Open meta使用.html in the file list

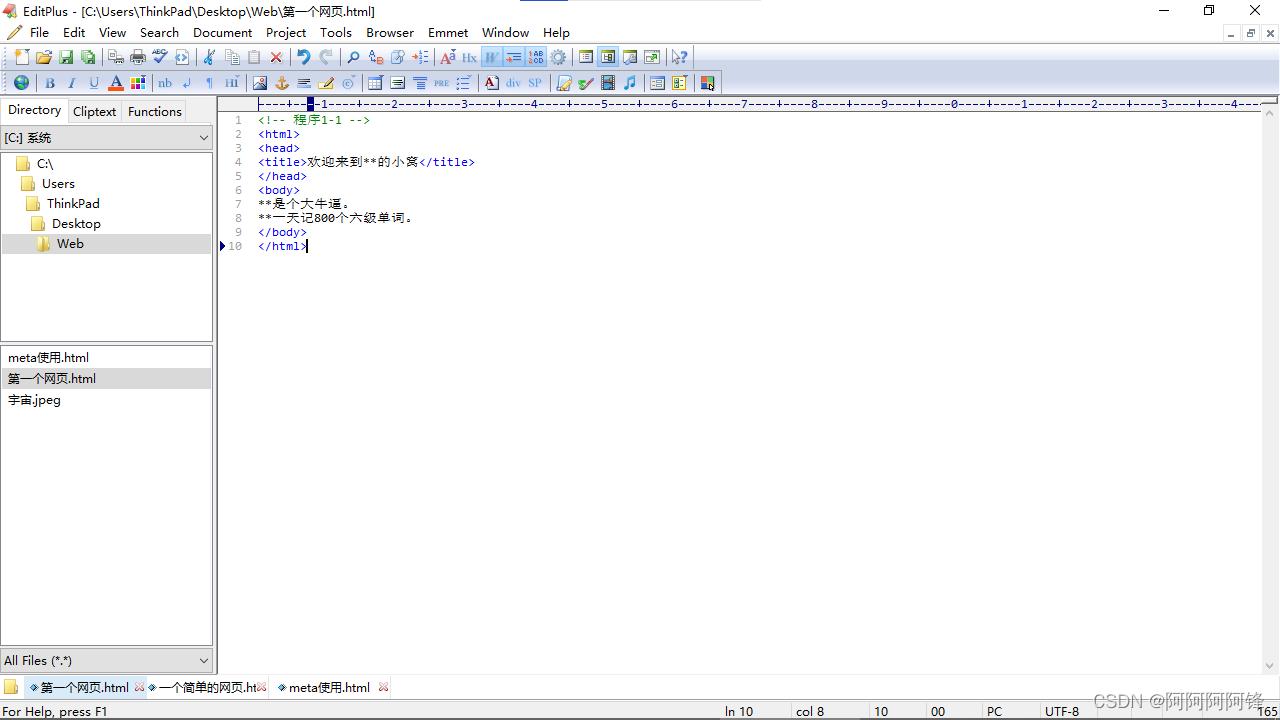tap(49, 357)
